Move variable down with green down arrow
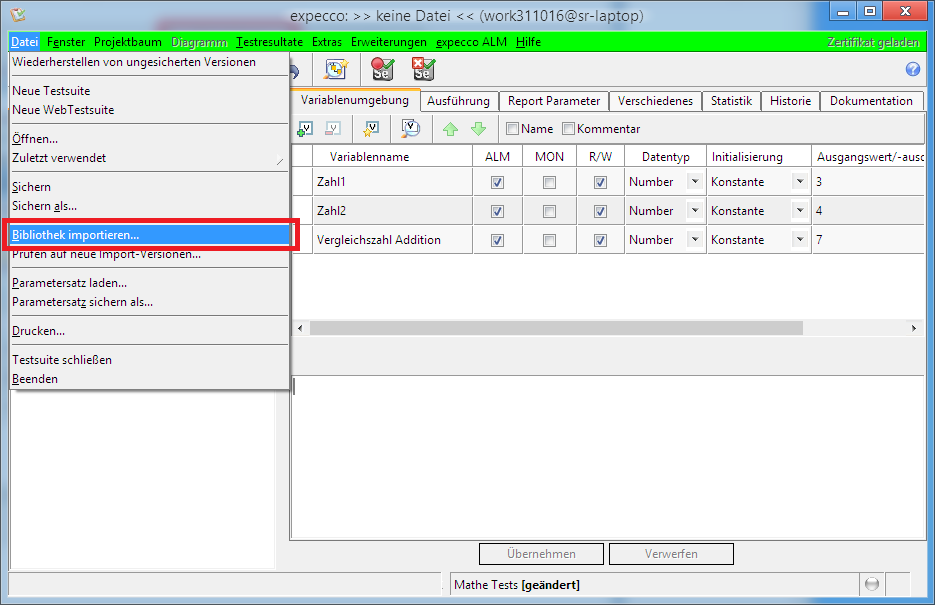The image size is (935, 605). 478,129
